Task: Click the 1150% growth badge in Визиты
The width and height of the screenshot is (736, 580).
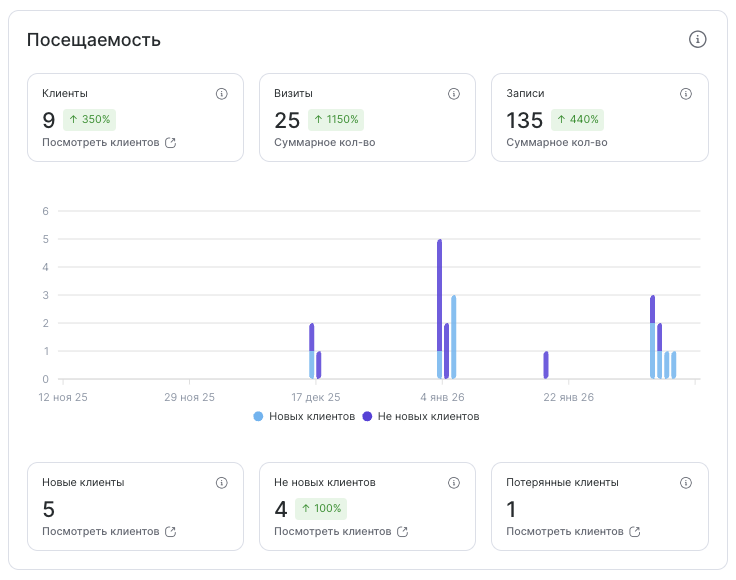Action: (334, 120)
